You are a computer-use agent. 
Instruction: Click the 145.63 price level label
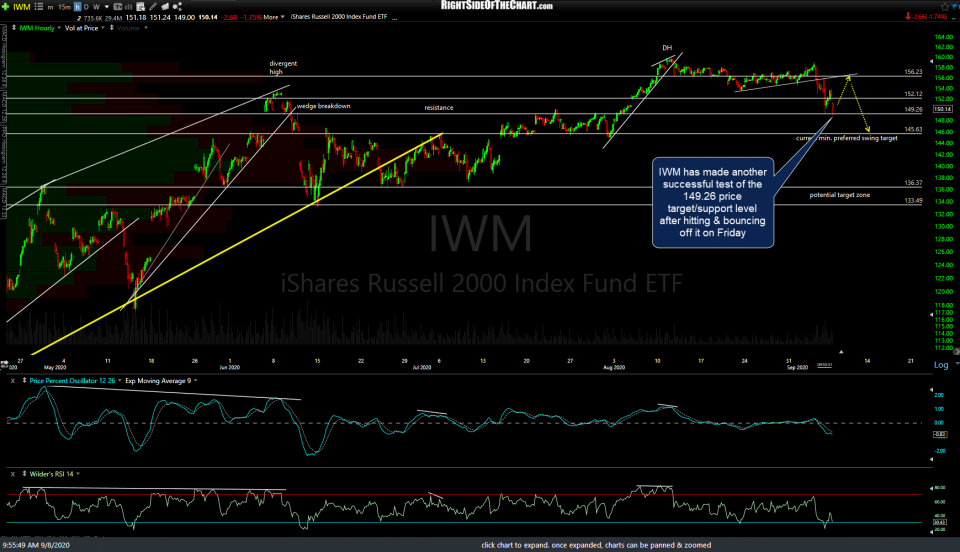pos(913,129)
